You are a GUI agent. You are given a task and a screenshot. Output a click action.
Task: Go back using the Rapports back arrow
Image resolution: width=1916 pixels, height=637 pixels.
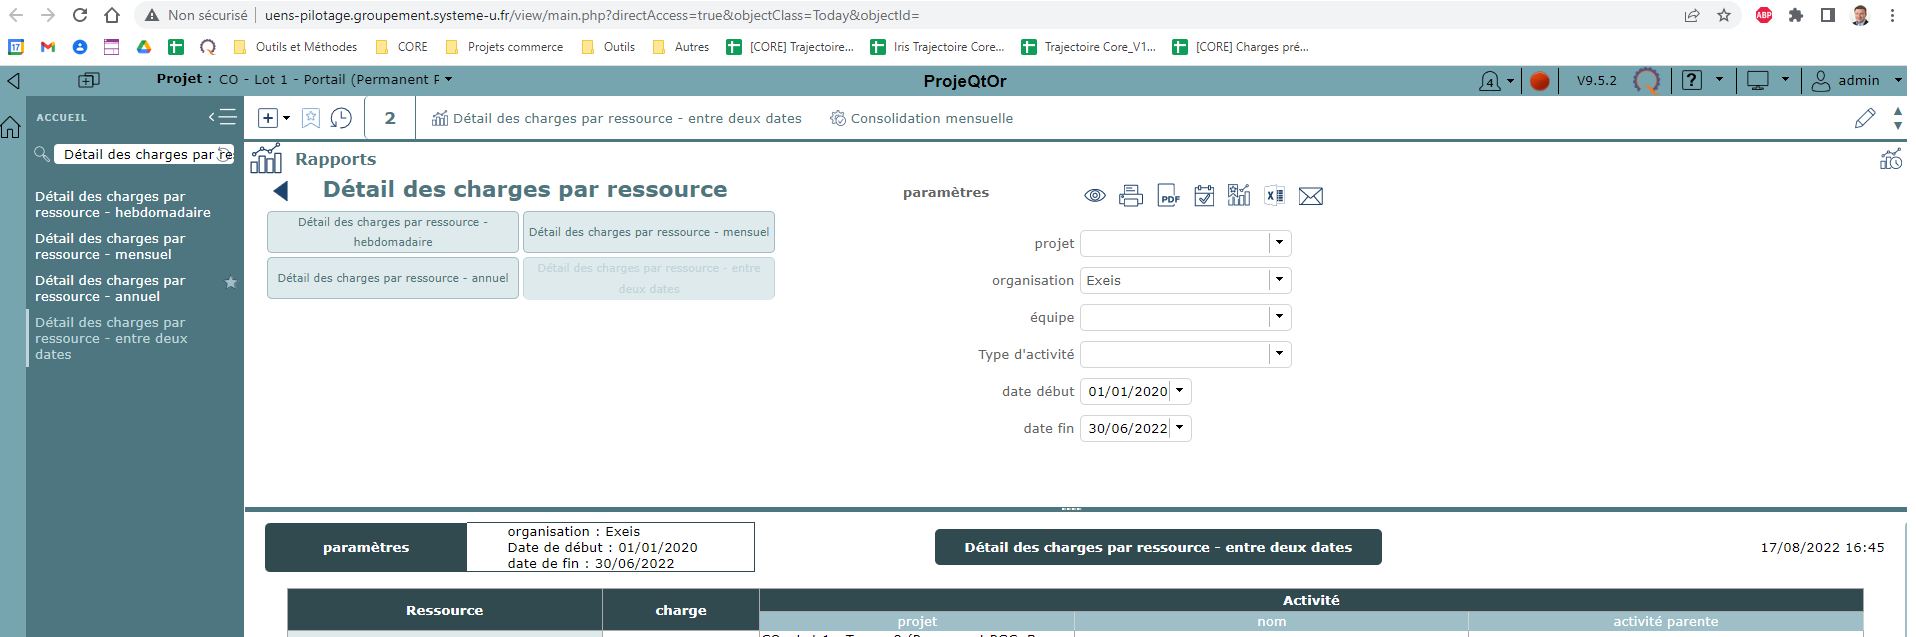[280, 190]
